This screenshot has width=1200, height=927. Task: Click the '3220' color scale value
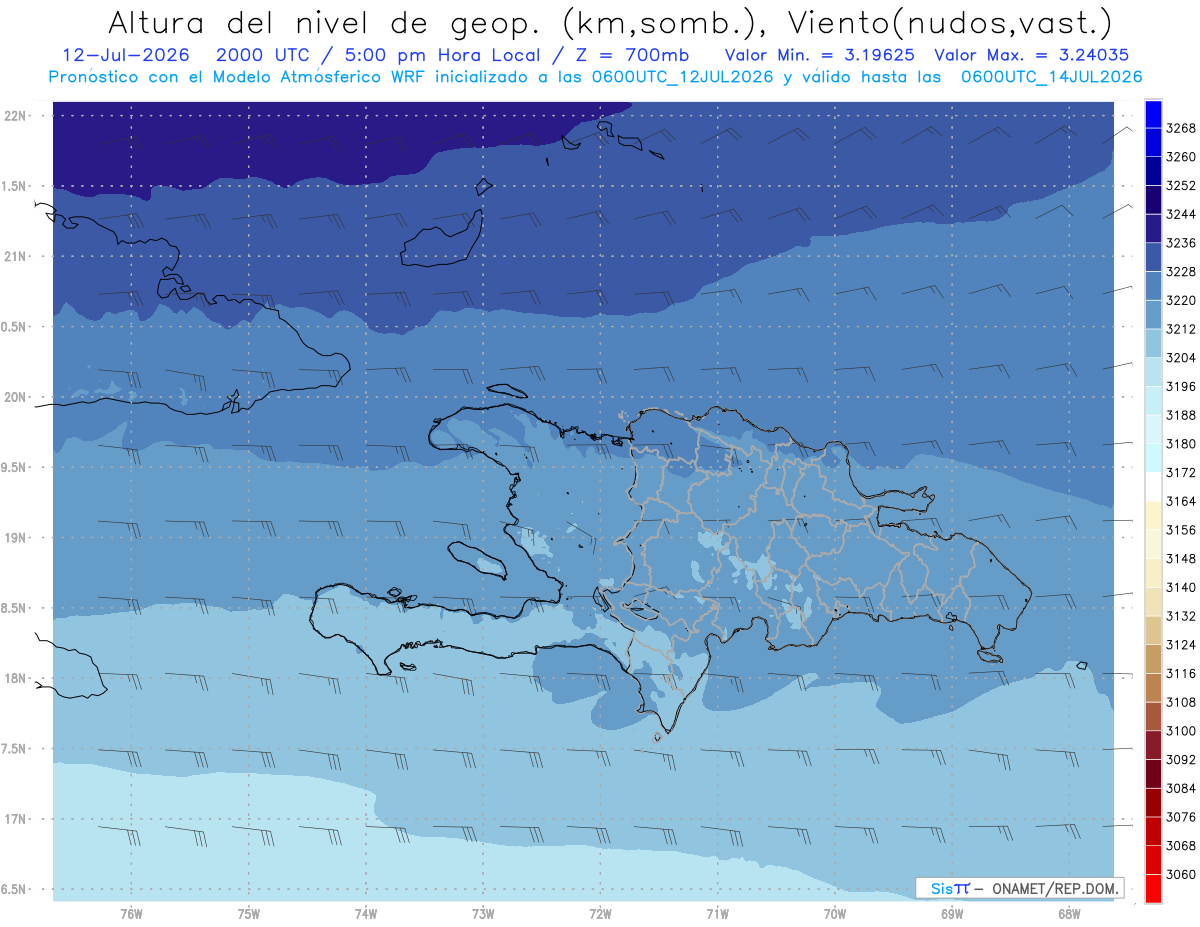click(x=1181, y=300)
